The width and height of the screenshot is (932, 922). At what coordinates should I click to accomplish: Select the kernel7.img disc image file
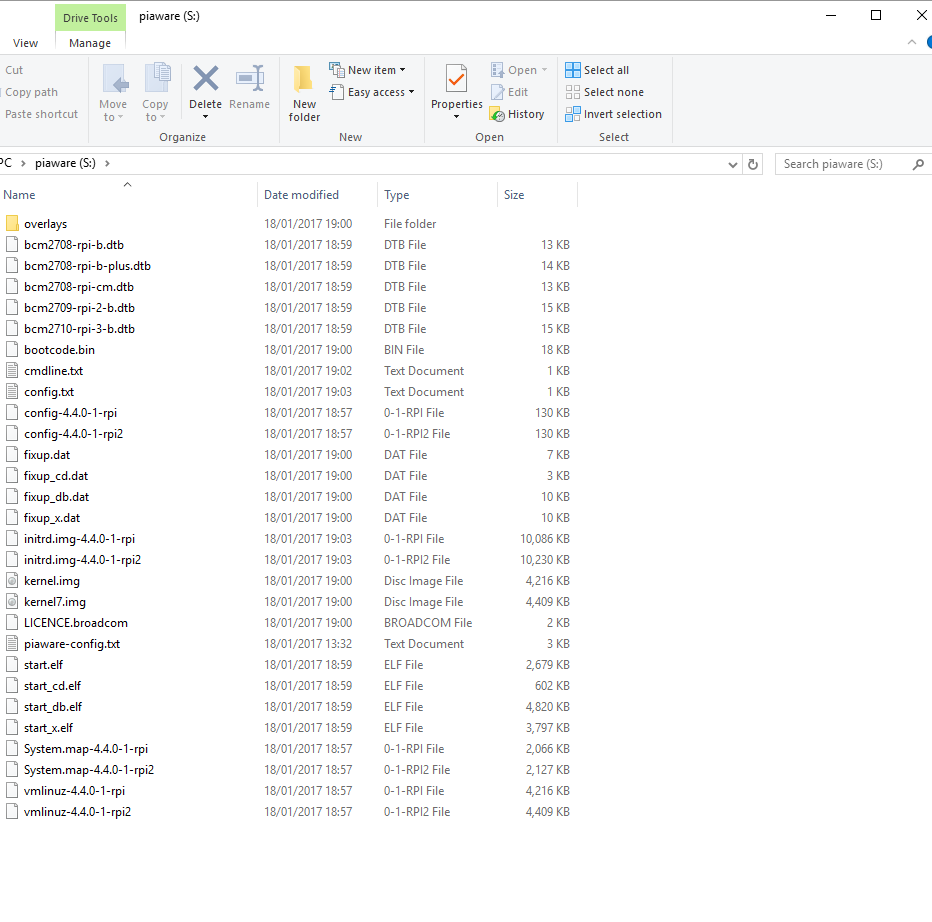(54, 602)
